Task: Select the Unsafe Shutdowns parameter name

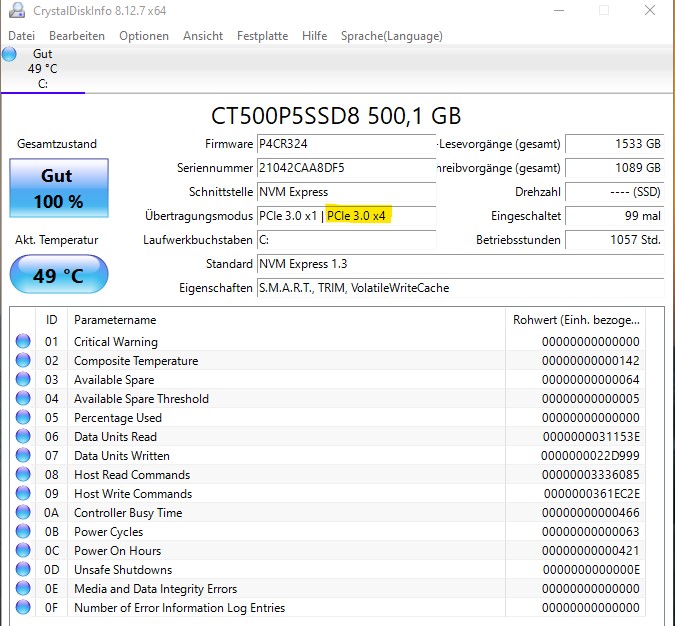Action: [x=123, y=570]
